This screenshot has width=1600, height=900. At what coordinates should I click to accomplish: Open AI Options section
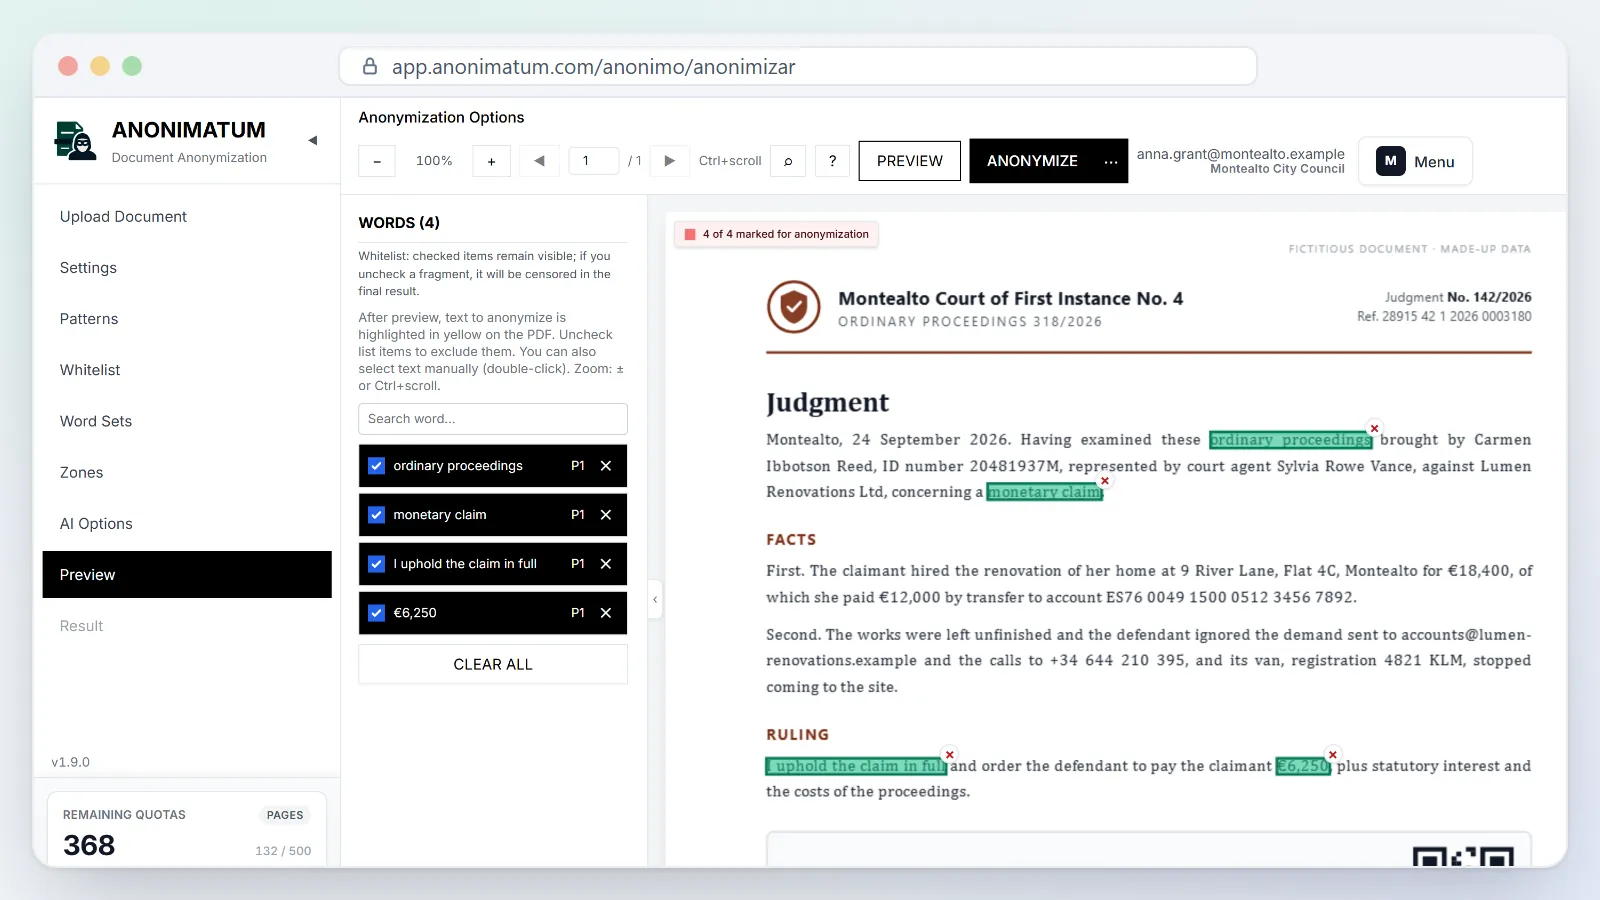pos(187,524)
